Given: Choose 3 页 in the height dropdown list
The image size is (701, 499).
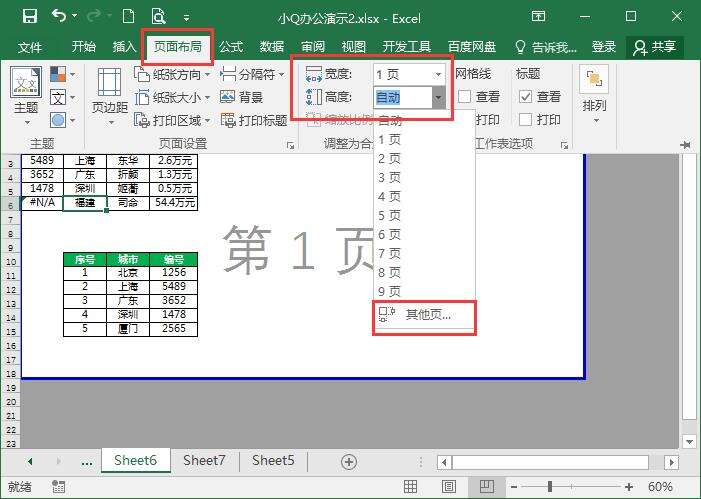Looking at the screenshot, I should pos(389,177).
